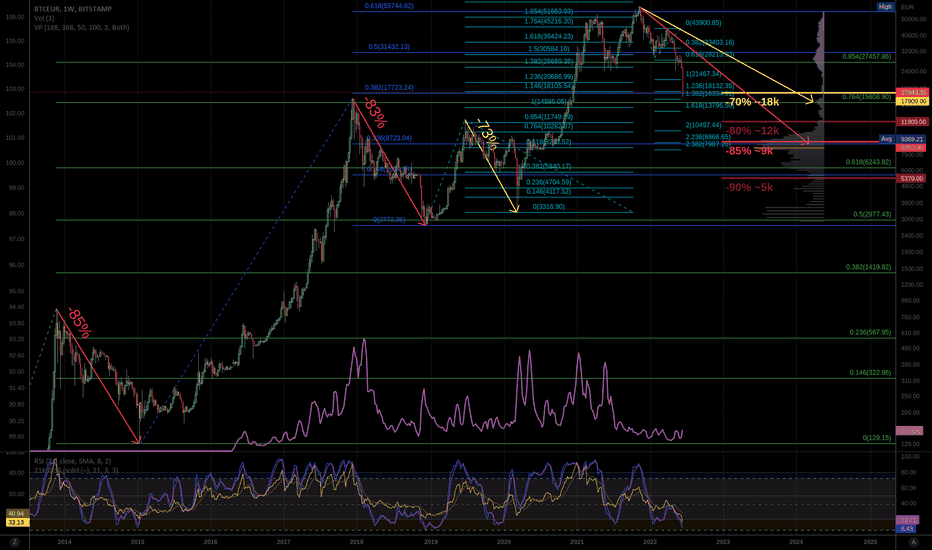Click the RSI (14, close, SMA, 8, 2) legend

point(73,461)
